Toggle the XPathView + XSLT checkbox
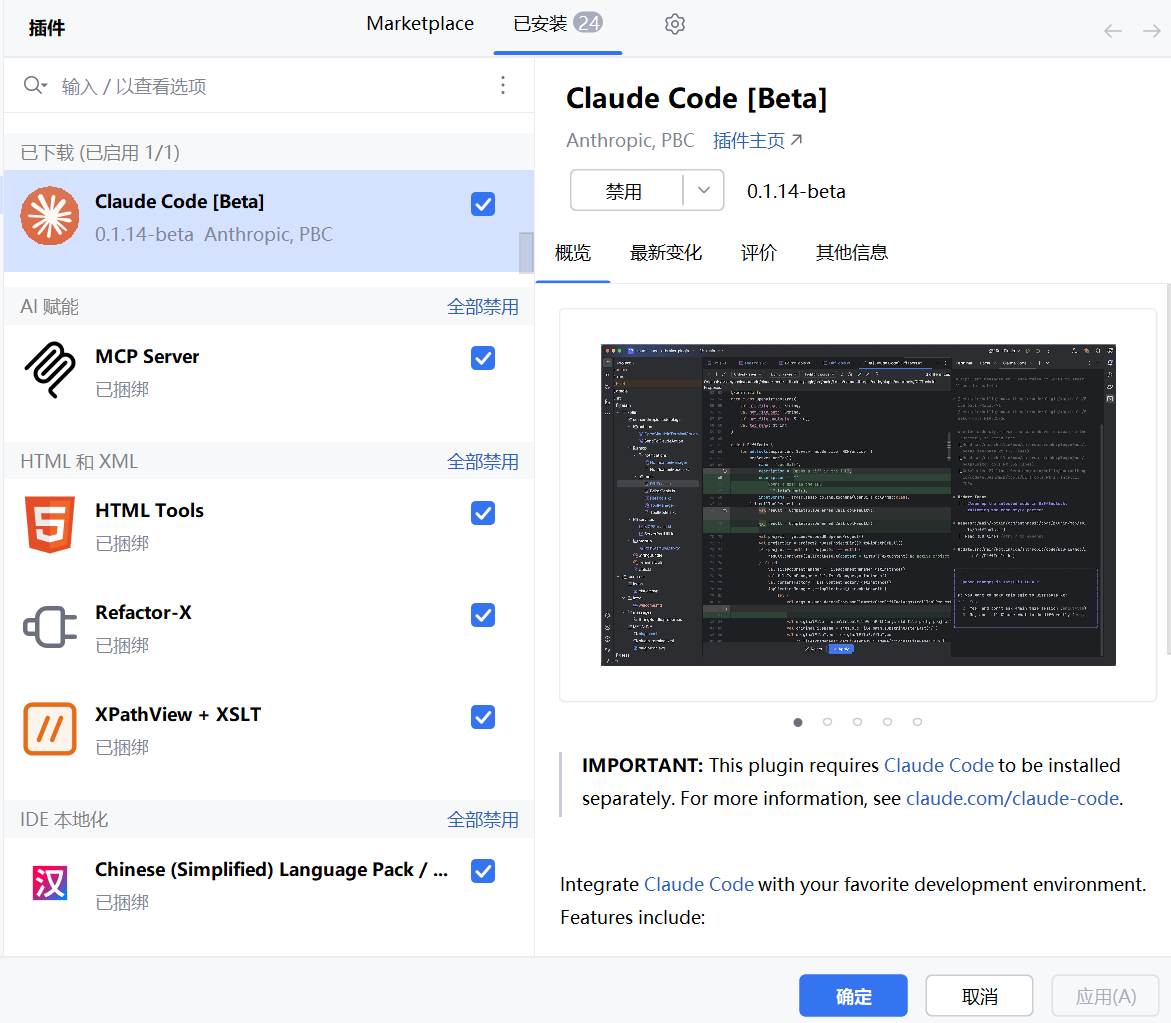Image resolution: width=1171 pixels, height=1023 pixels. [x=483, y=717]
